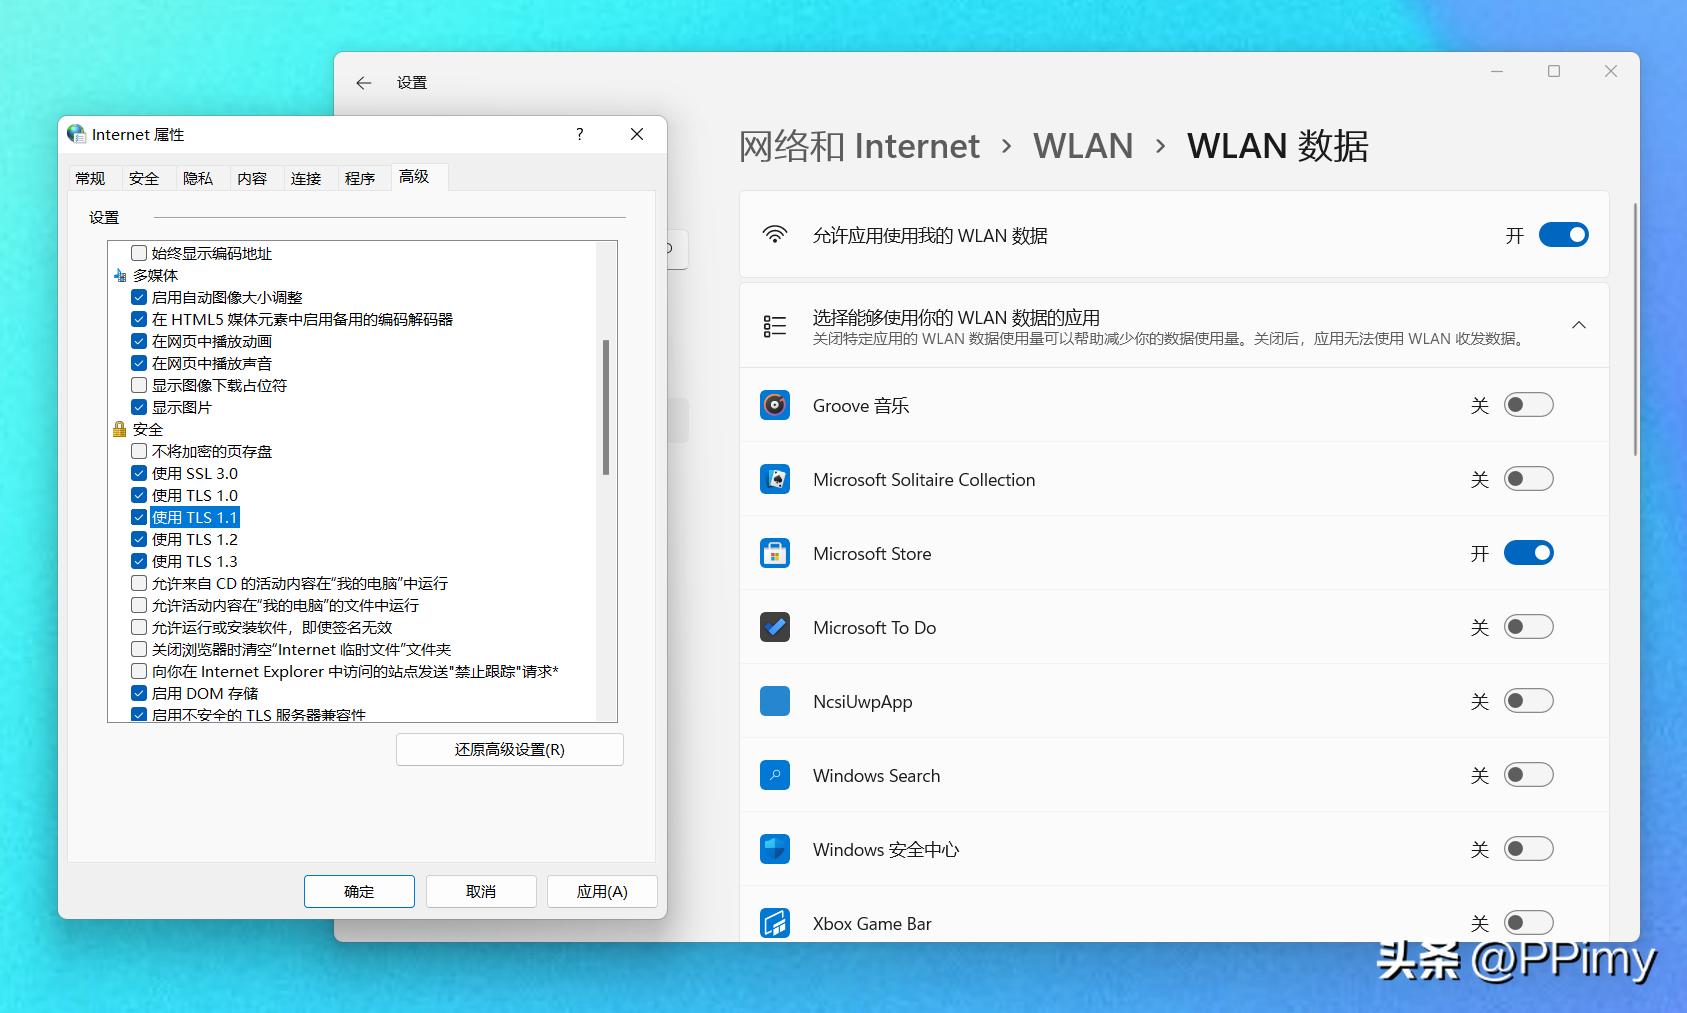This screenshot has width=1687, height=1013.
Task: Disable WLAN data for Microsoft Store
Action: [1529, 553]
